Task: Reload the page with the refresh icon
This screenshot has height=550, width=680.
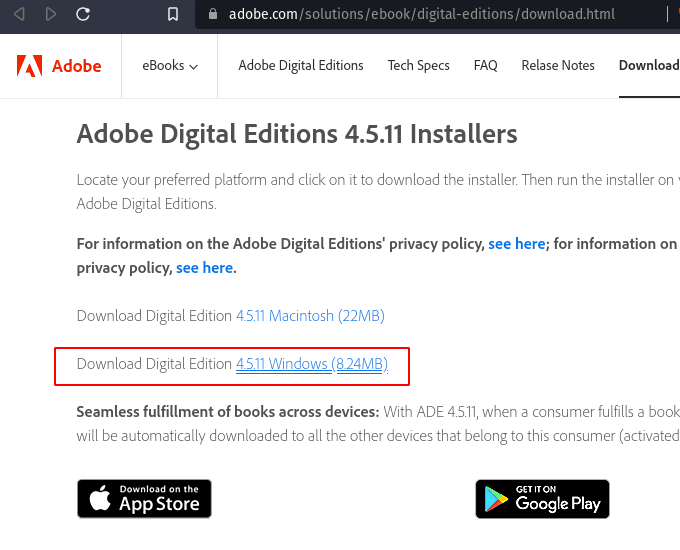Action: coord(83,14)
